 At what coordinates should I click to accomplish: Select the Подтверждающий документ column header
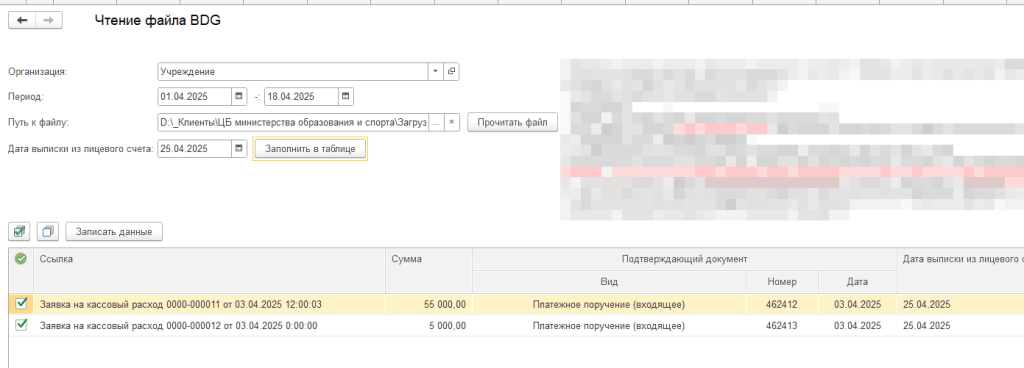684,259
